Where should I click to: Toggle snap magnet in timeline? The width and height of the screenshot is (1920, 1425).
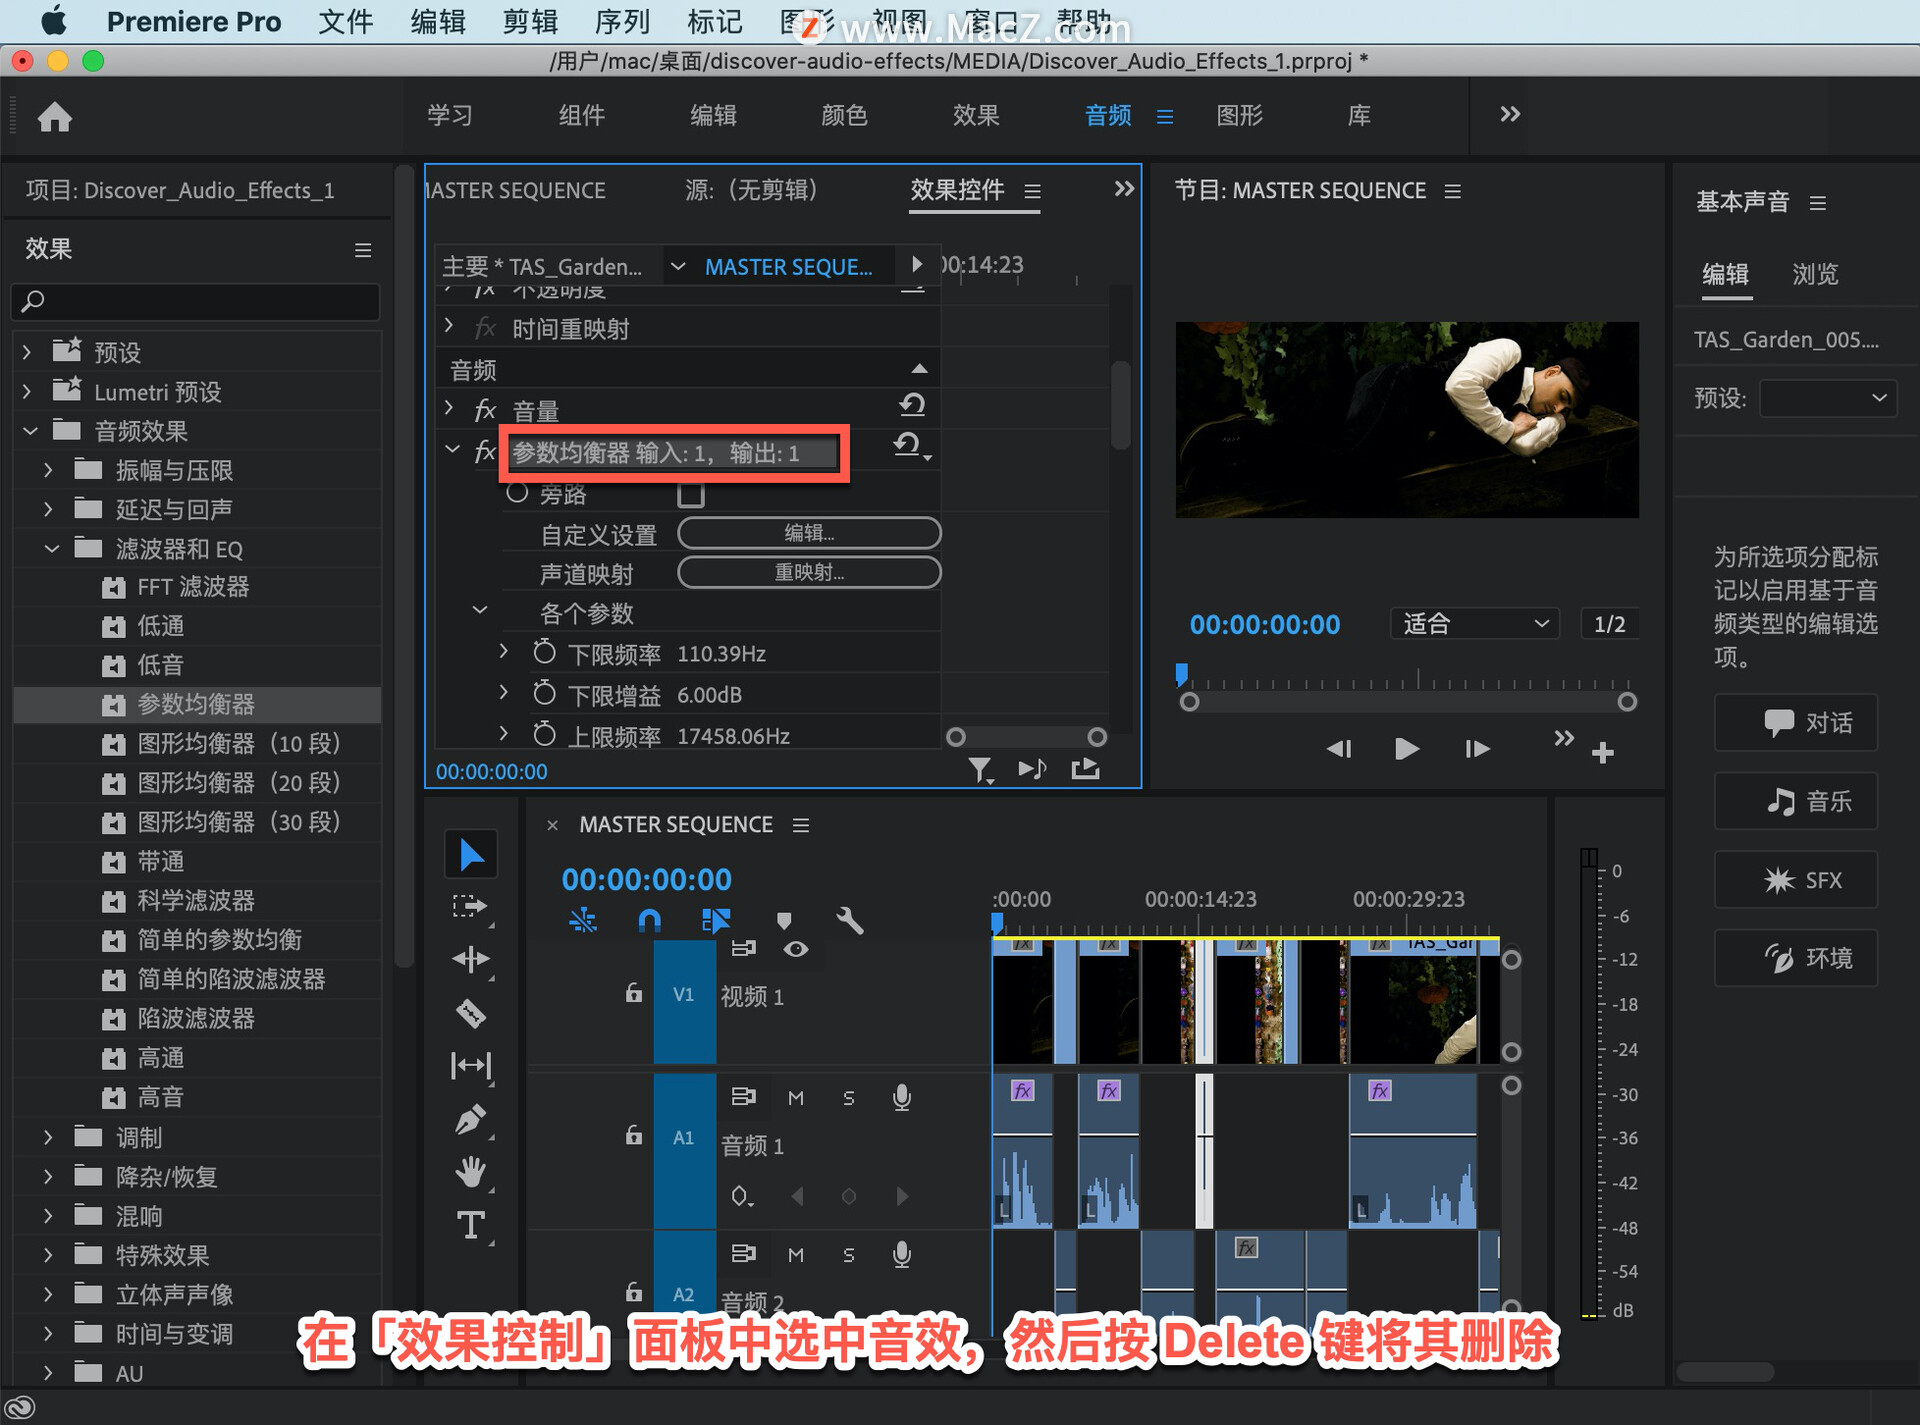tap(649, 920)
